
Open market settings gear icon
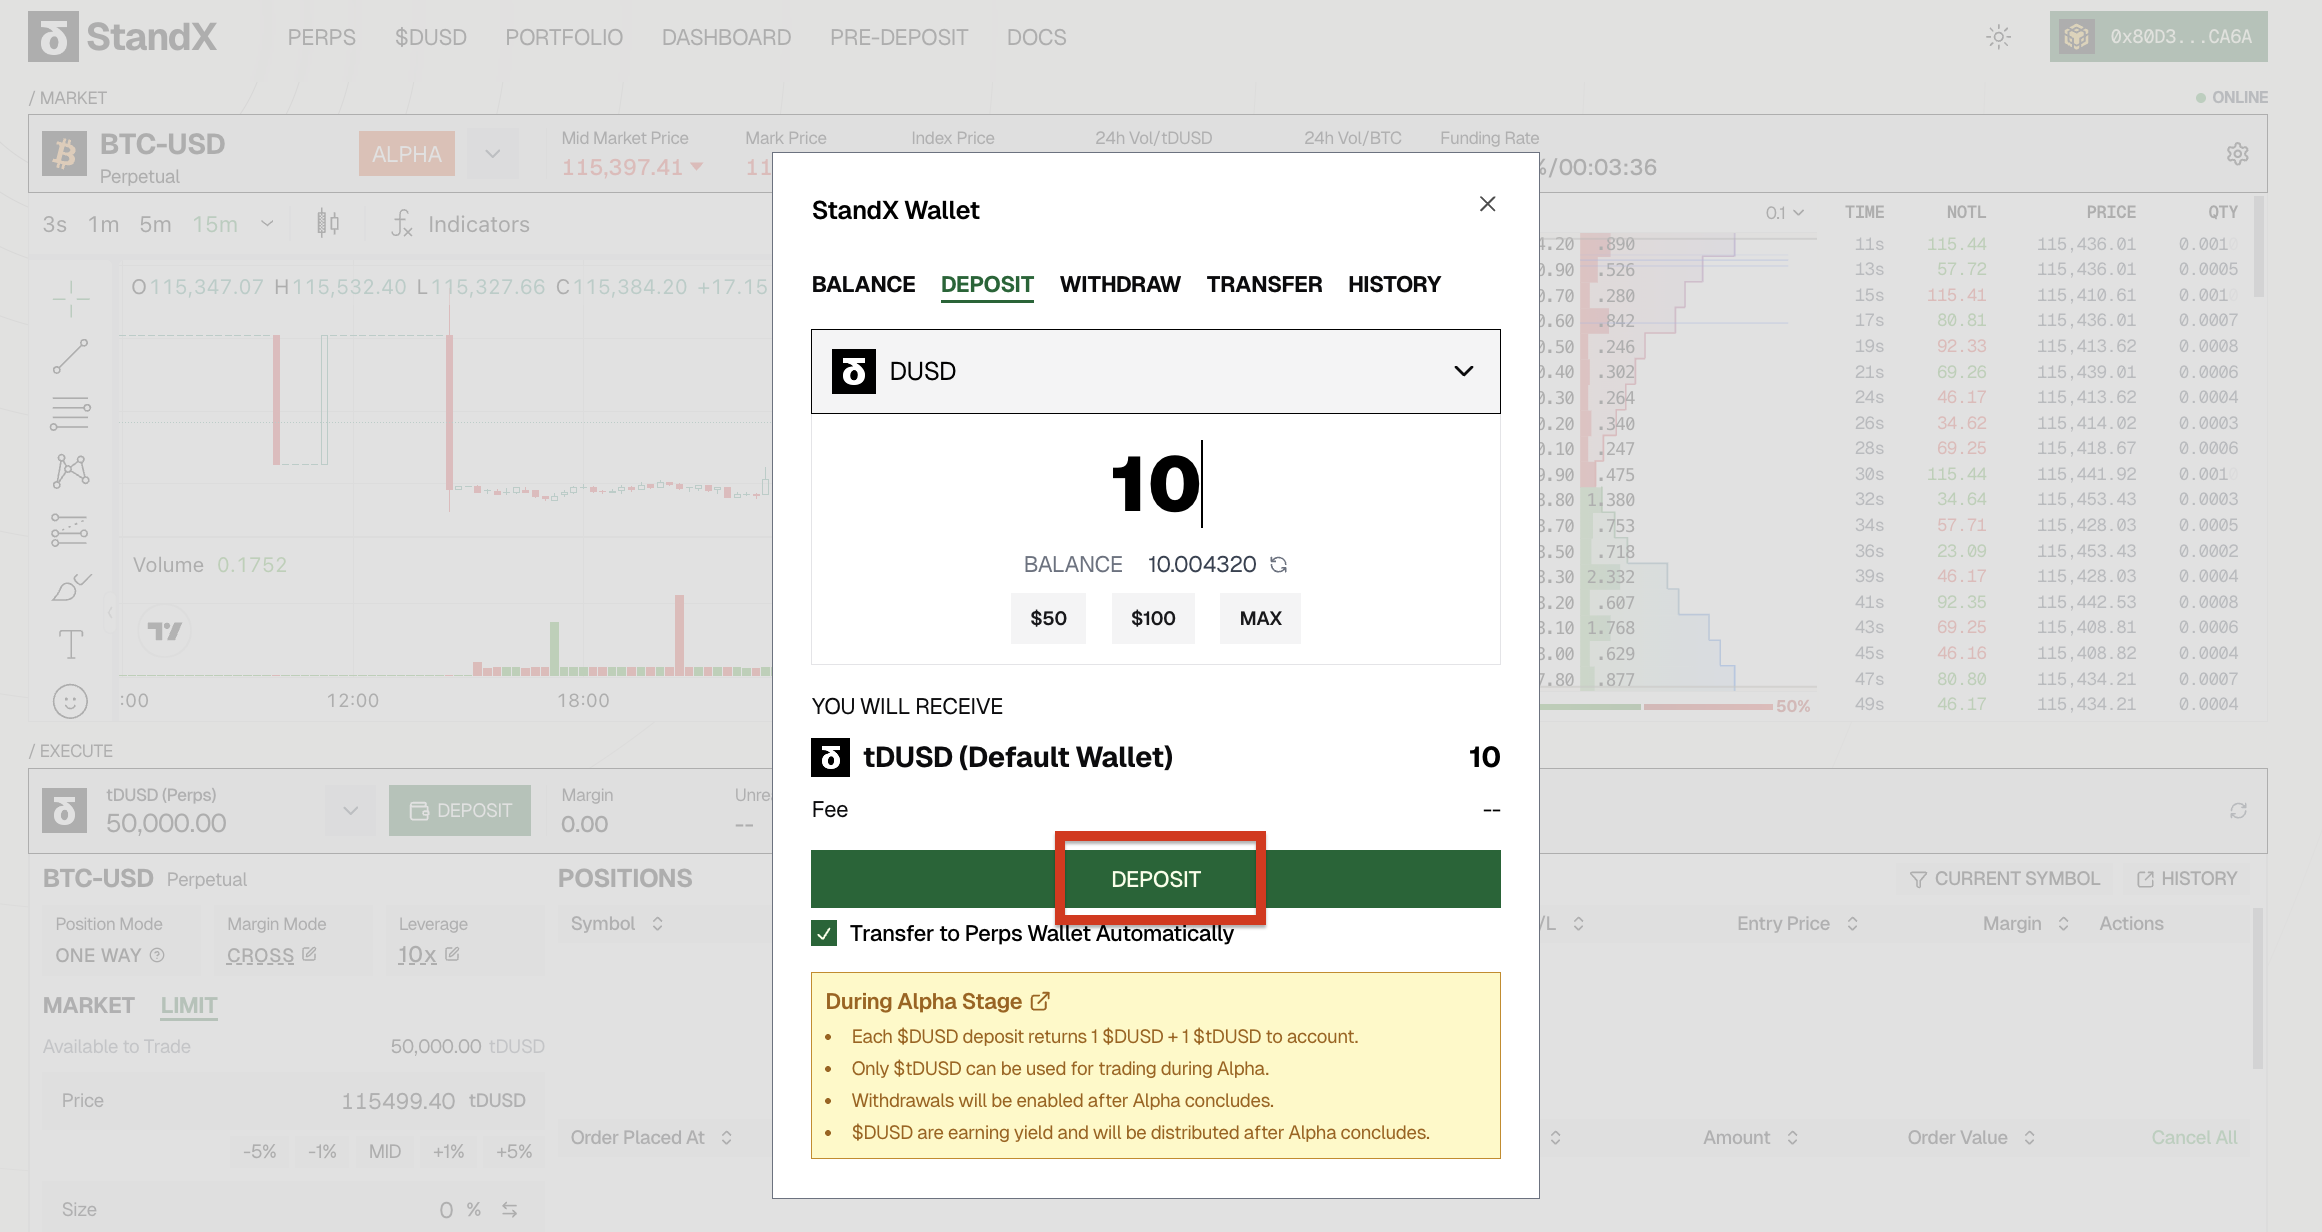pyautogui.click(x=2237, y=154)
